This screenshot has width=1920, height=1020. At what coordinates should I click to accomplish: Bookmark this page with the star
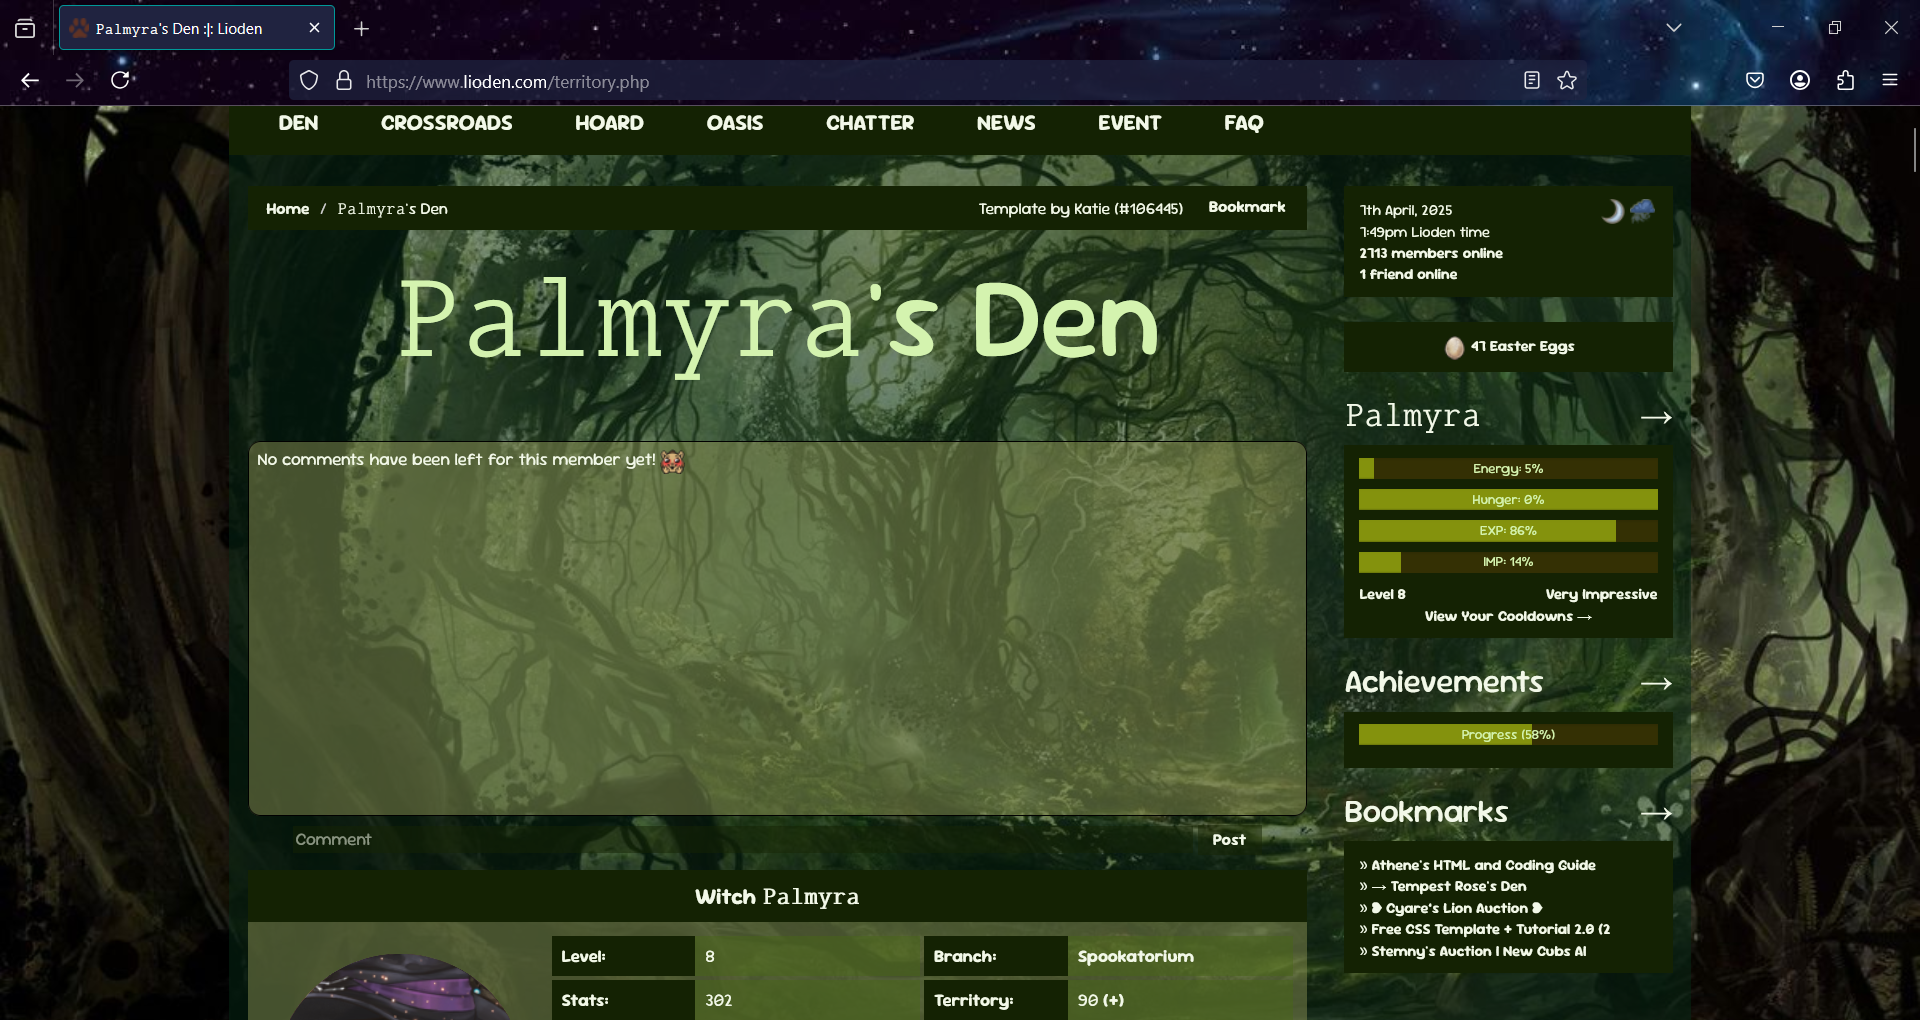pos(1567,81)
